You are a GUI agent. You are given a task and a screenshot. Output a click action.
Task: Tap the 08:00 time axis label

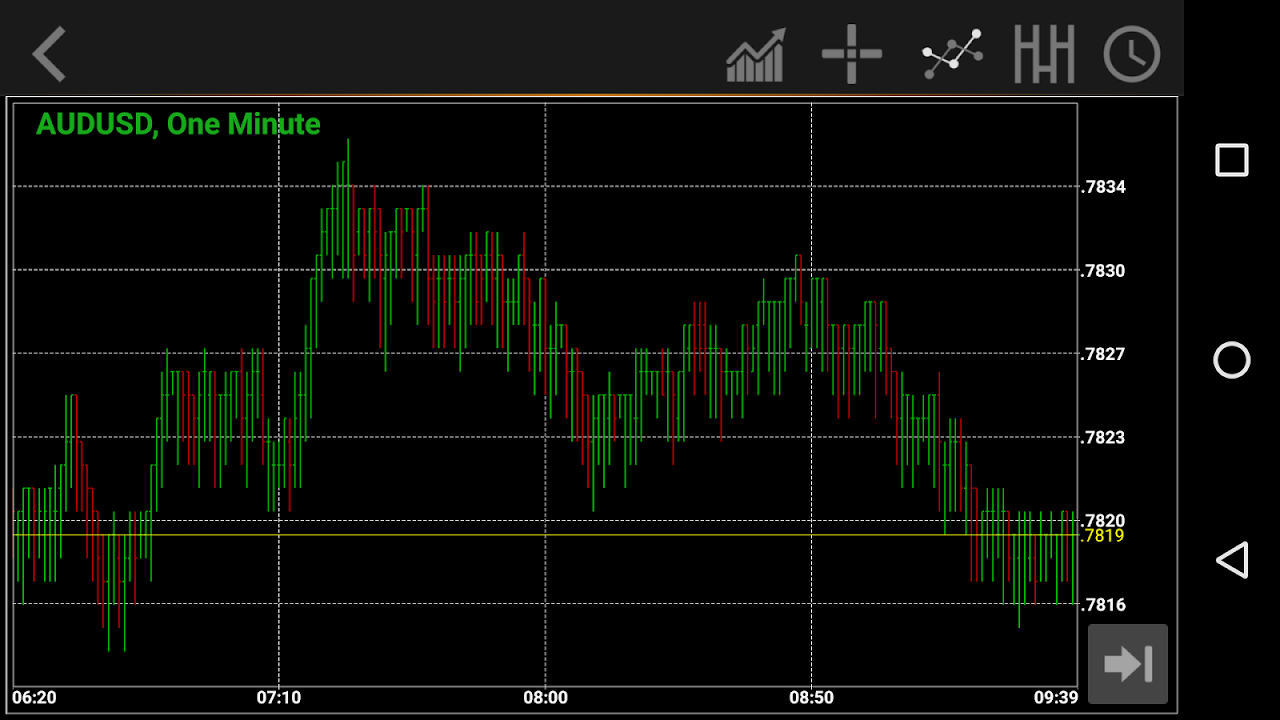(545, 698)
